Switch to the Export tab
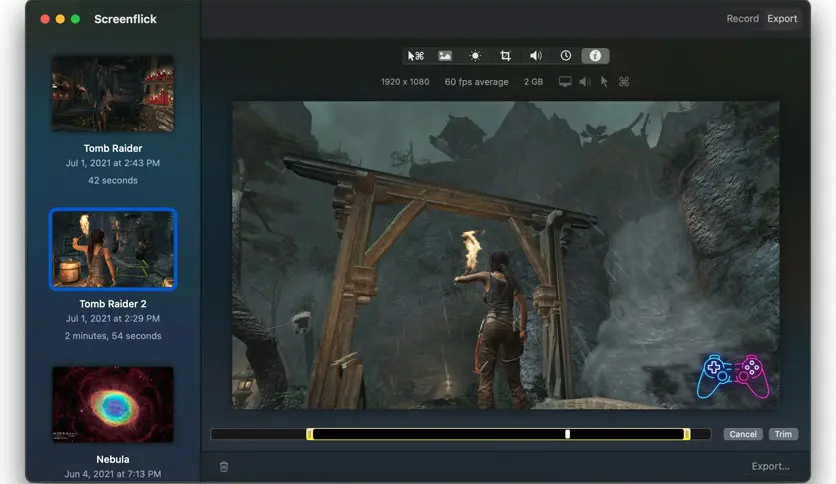This screenshot has width=836, height=484. click(x=782, y=19)
